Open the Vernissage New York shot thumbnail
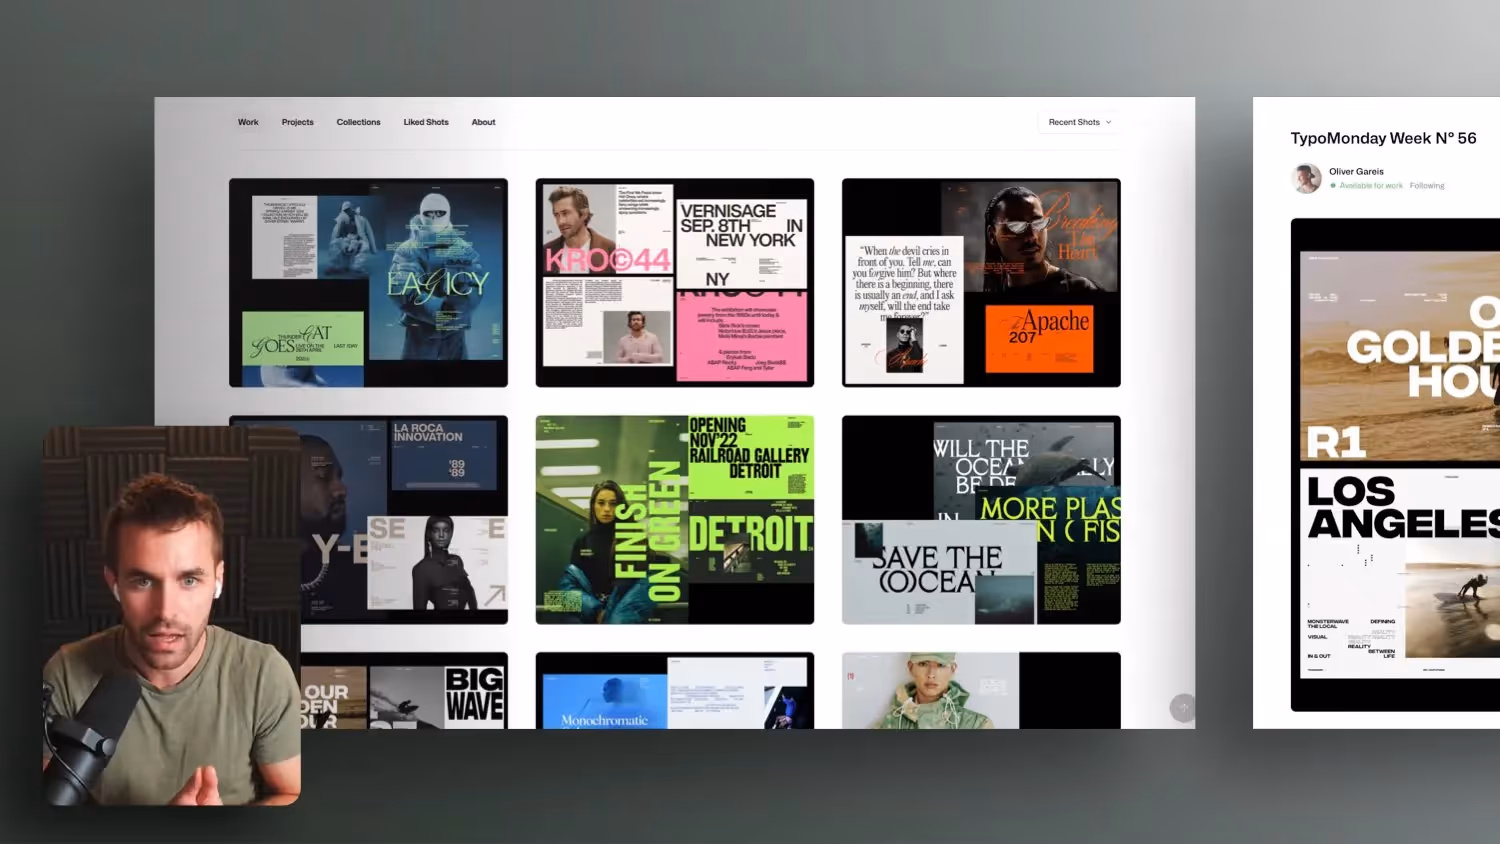 pos(675,283)
